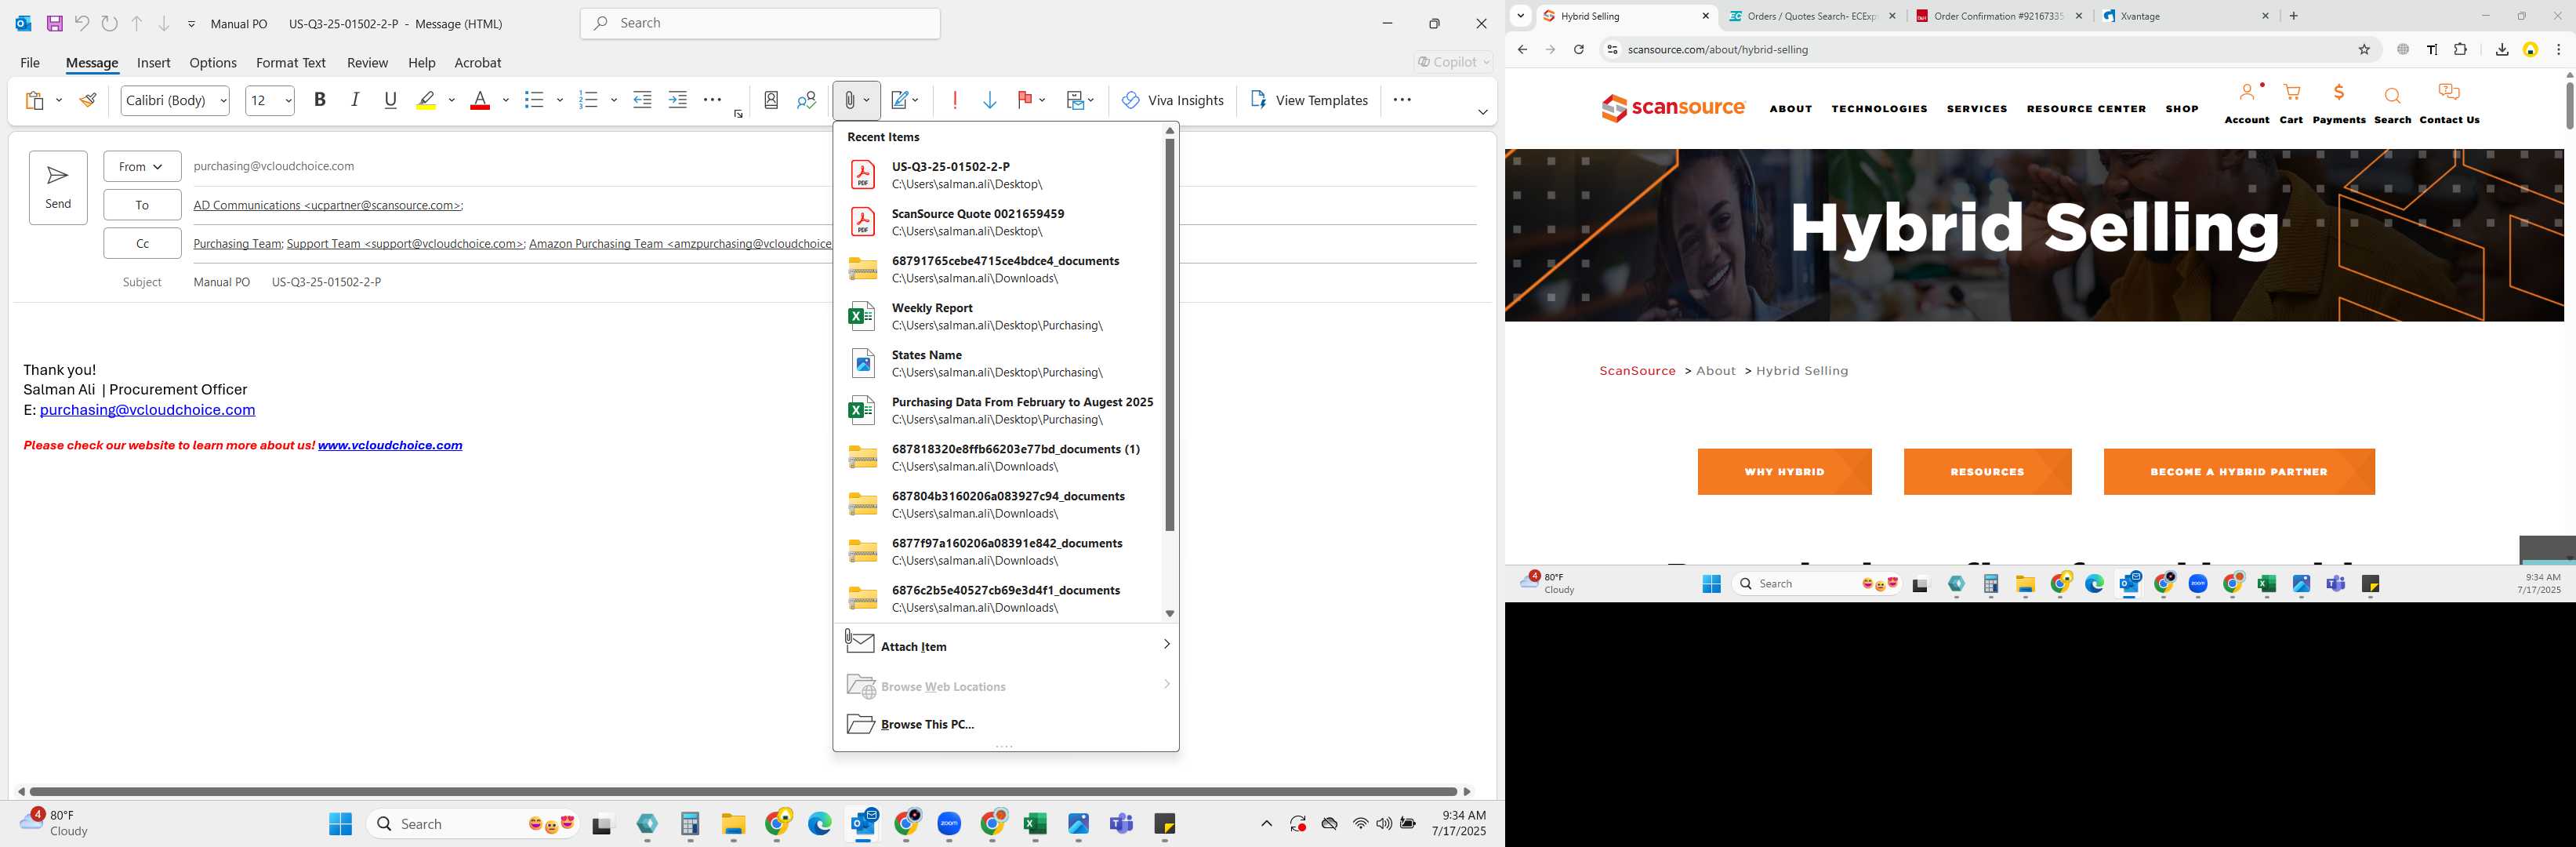Bookmark page with the browser star icon
This screenshot has width=2576, height=847.
[x=2364, y=49]
